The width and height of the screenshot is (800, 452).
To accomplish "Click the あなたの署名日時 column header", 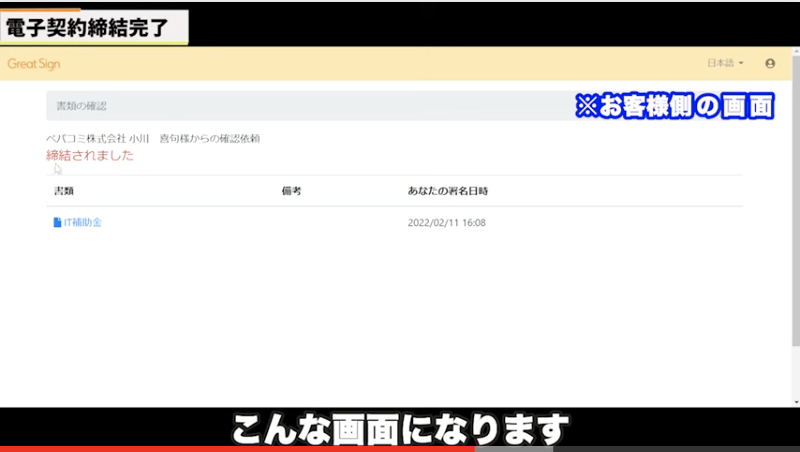I will pyautogui.click(x=448, y=190).
